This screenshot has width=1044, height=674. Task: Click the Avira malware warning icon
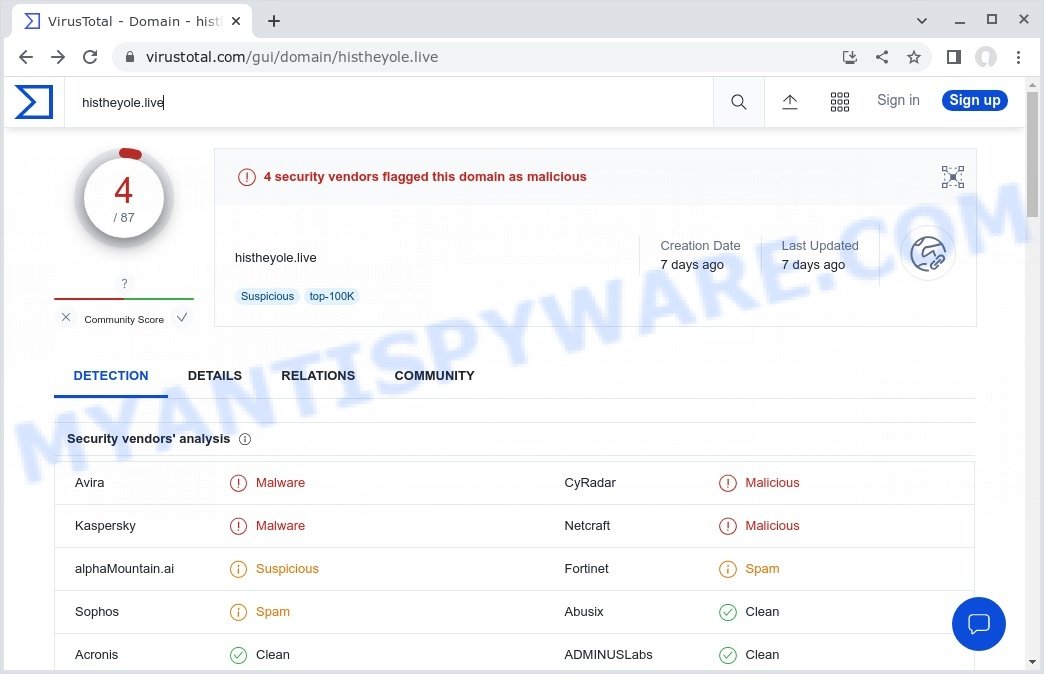point(238,483)
